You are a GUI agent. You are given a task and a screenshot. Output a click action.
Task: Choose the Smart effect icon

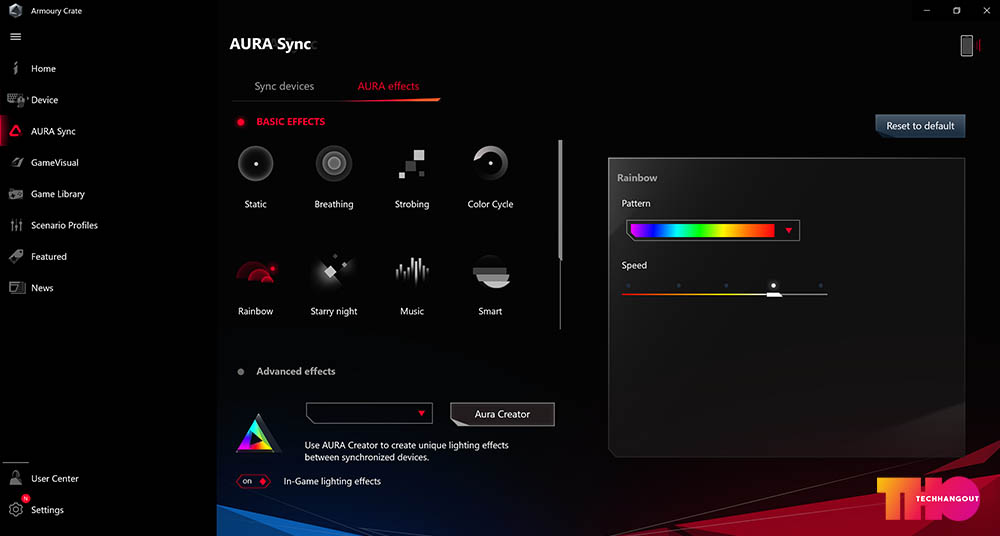490,271
